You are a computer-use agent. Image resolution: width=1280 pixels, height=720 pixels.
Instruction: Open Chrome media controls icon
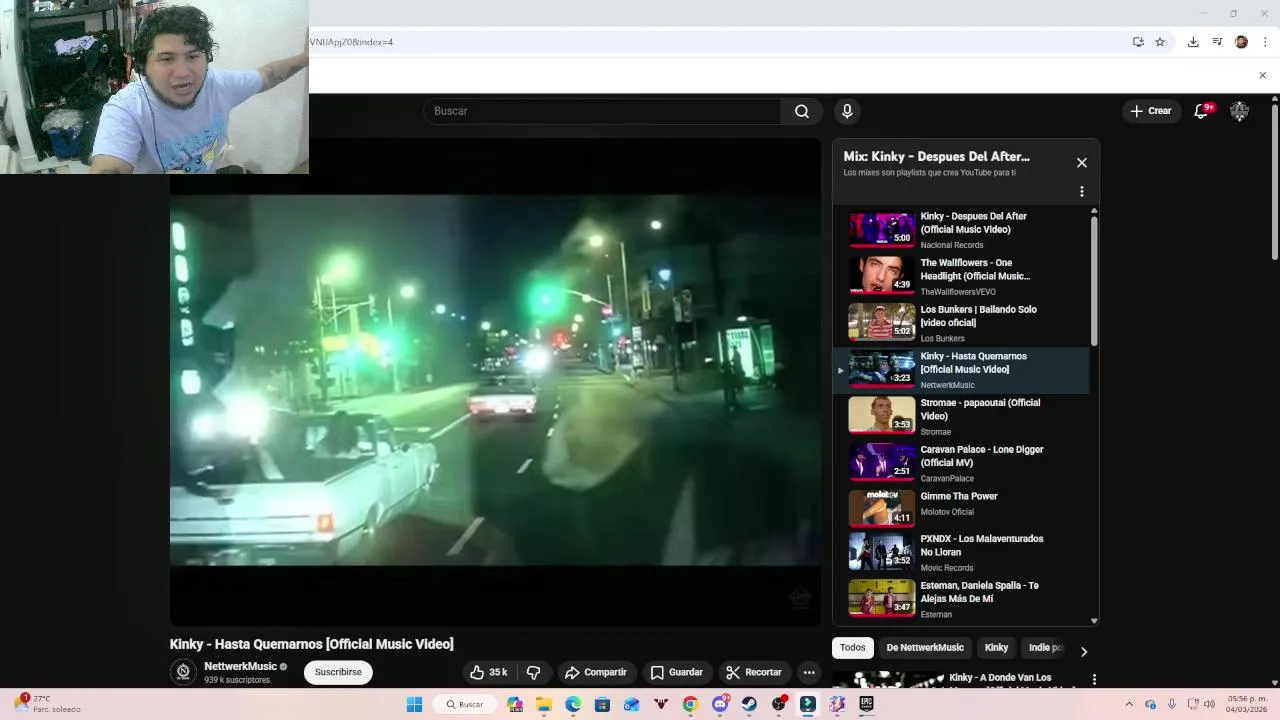pyautogui.click(x=1217, y=42)
